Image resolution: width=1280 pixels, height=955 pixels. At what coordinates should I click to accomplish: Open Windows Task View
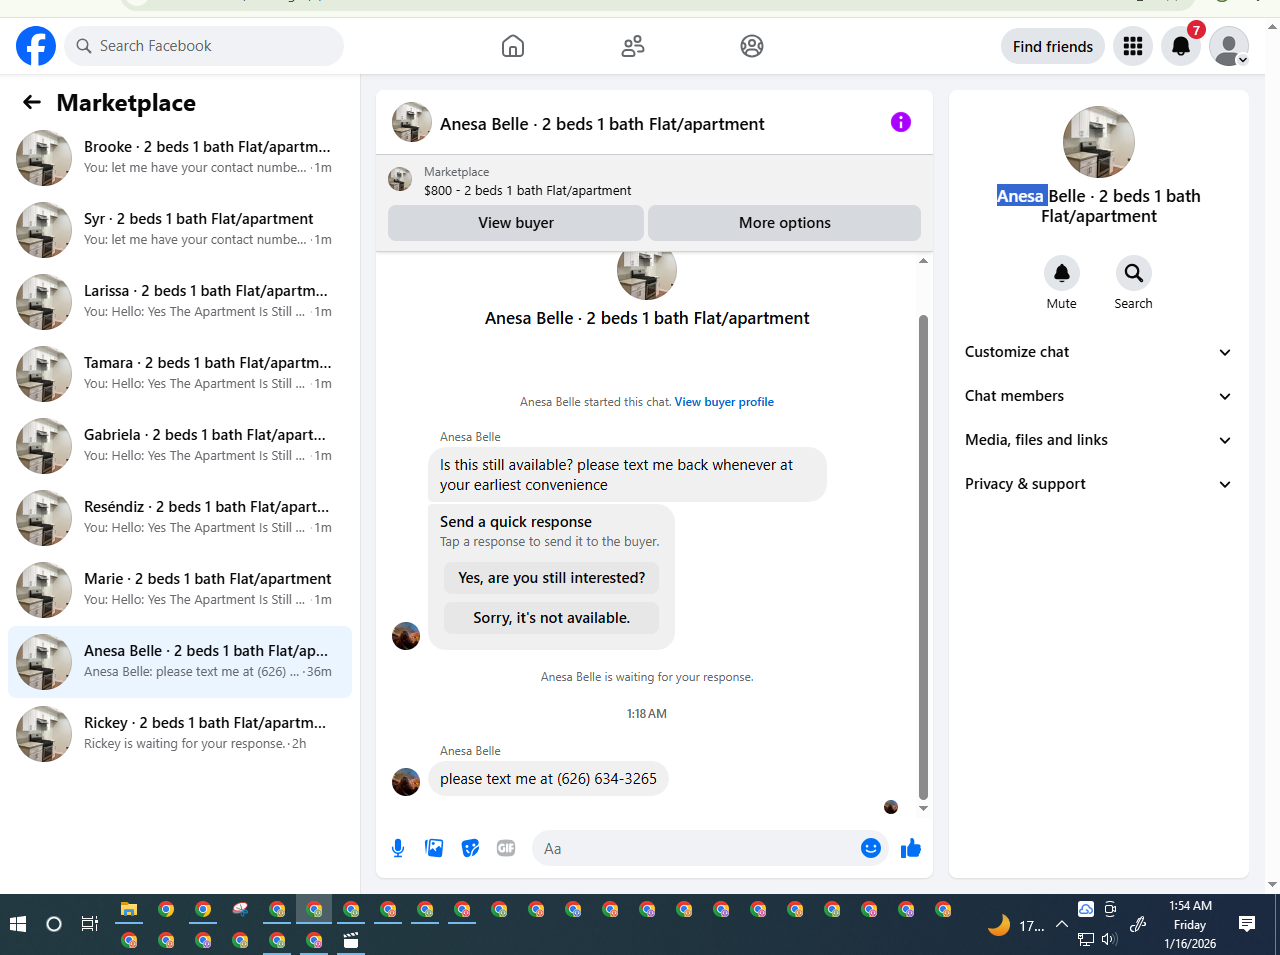tap(90, 924)
